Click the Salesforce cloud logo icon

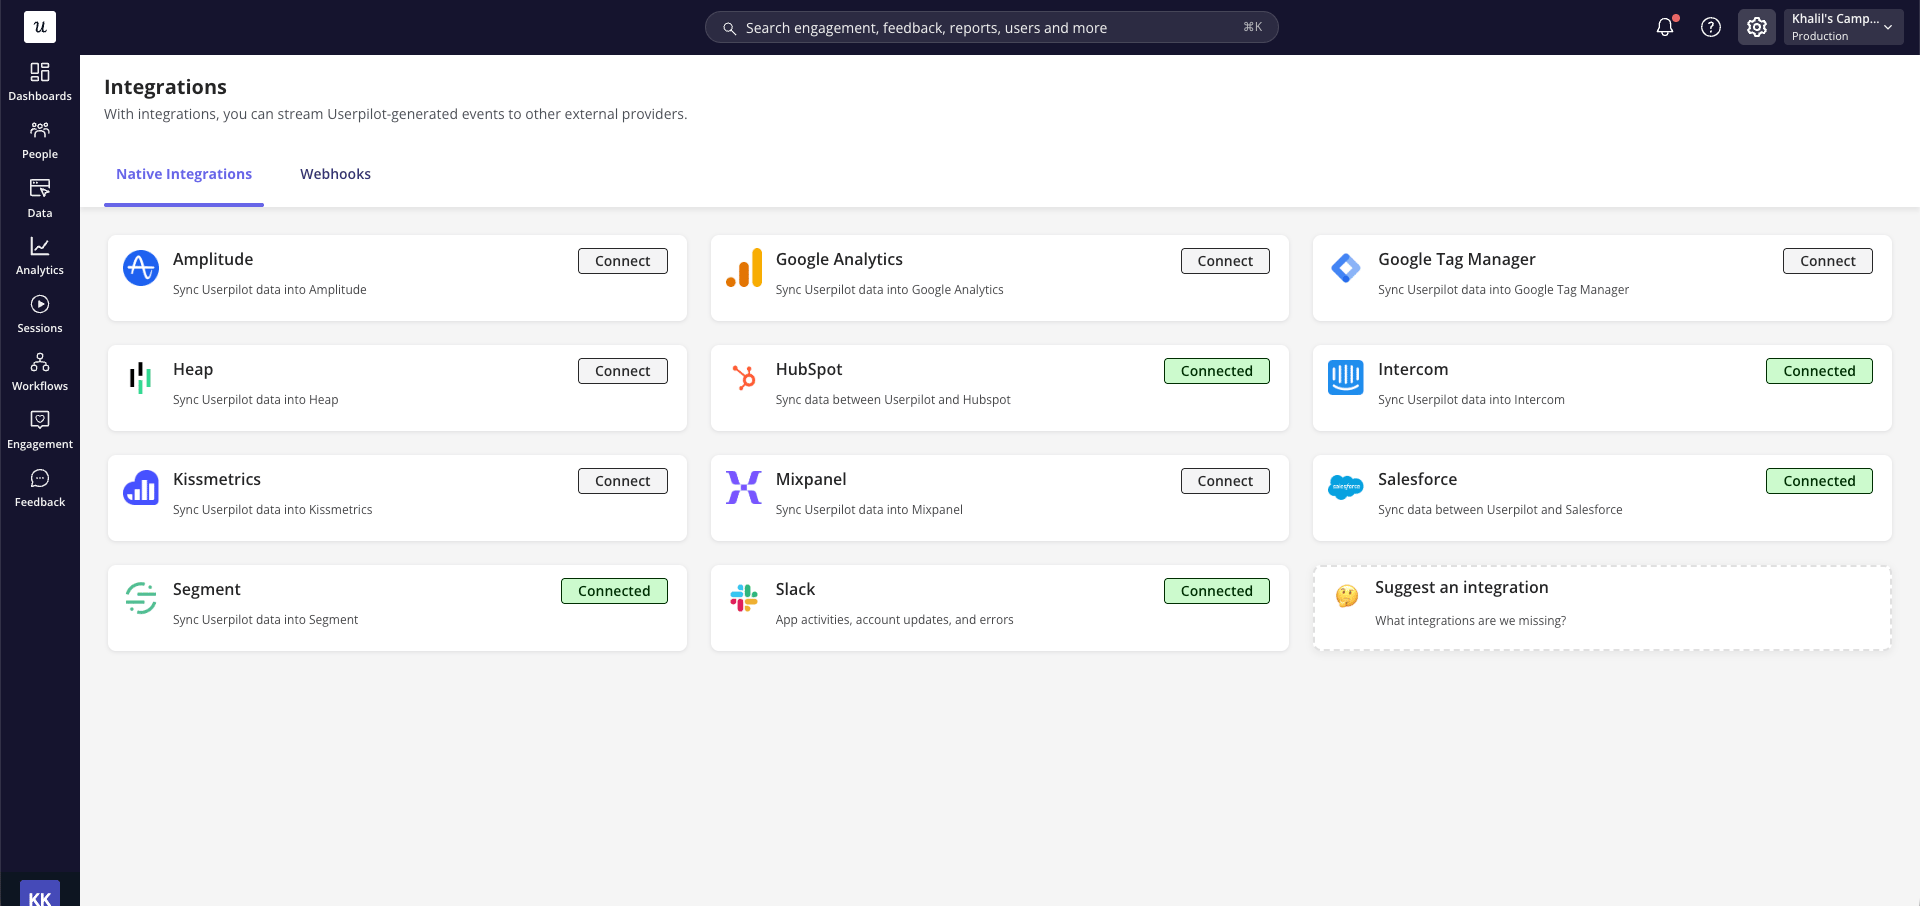coord(1346,487)
